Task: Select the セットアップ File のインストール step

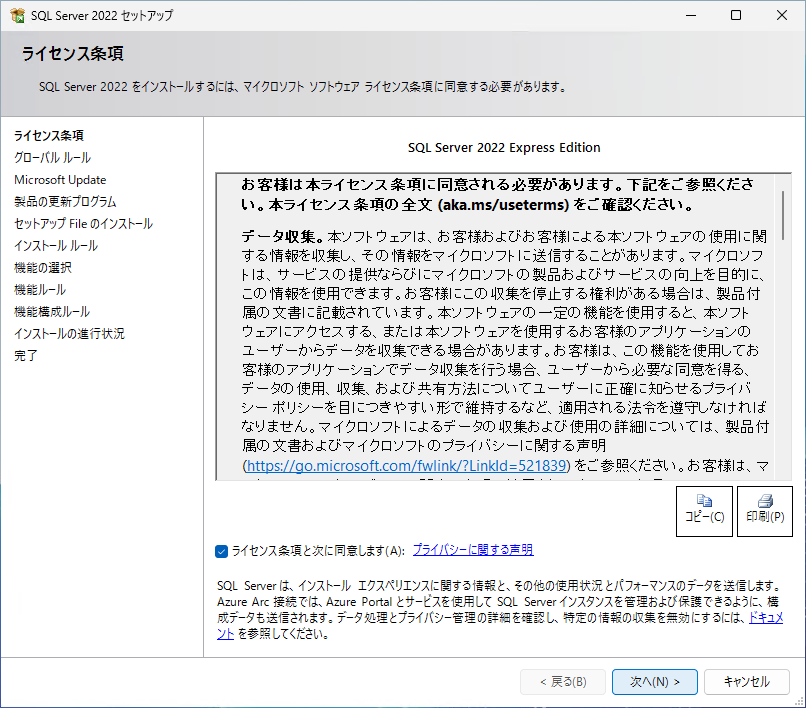Action: point(83,224)
